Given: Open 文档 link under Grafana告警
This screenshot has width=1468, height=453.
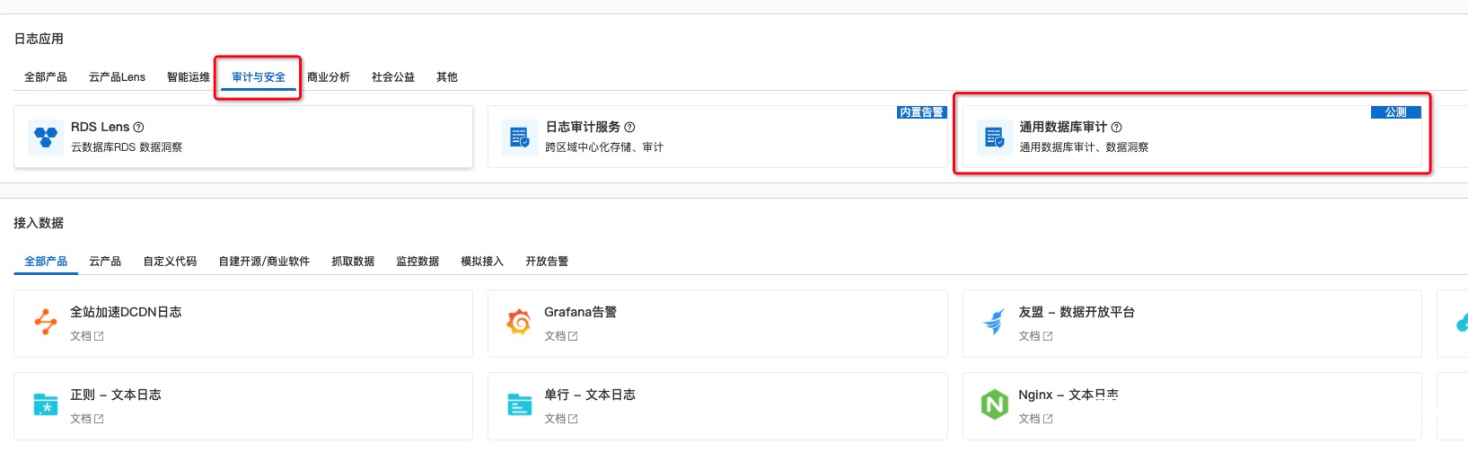Looking at the screenshot, I should tap(561, 336).
